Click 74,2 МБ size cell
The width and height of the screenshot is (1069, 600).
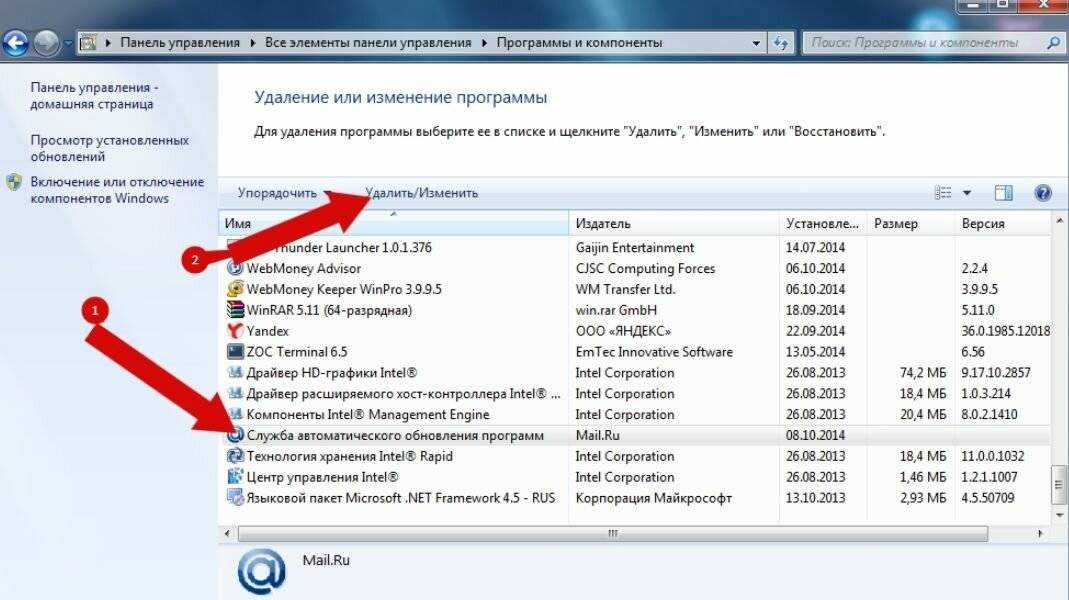(x=923, y=373)
